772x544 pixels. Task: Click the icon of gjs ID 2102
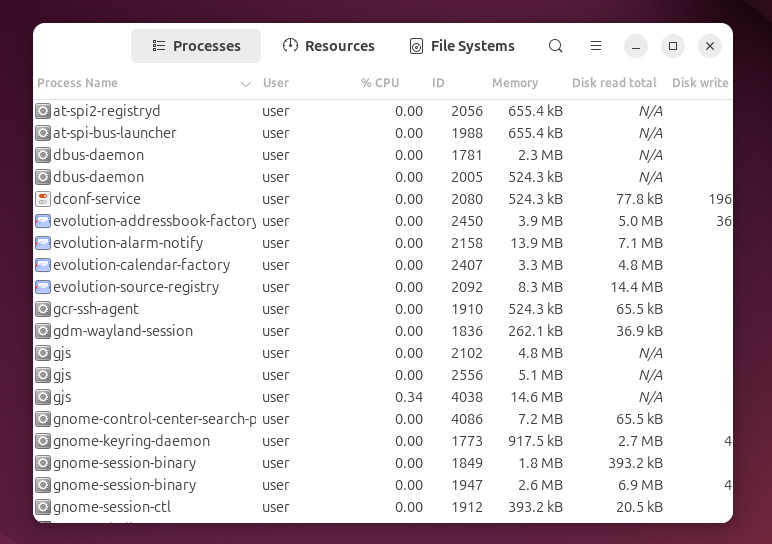43,353
